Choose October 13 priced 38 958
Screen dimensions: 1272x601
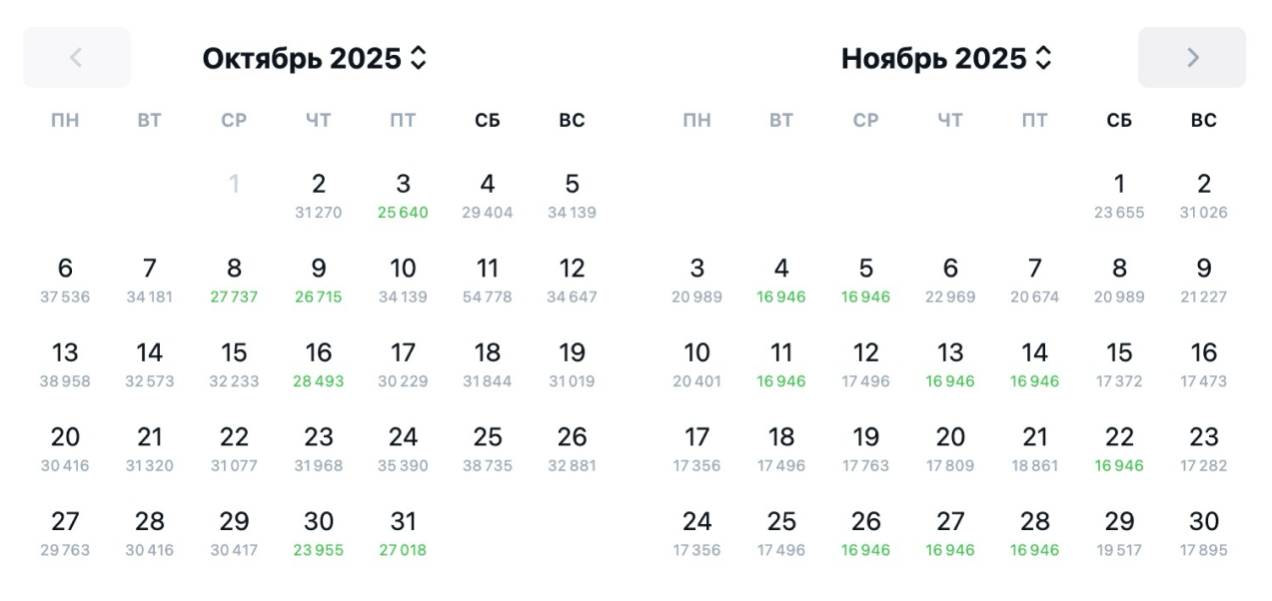65,364
